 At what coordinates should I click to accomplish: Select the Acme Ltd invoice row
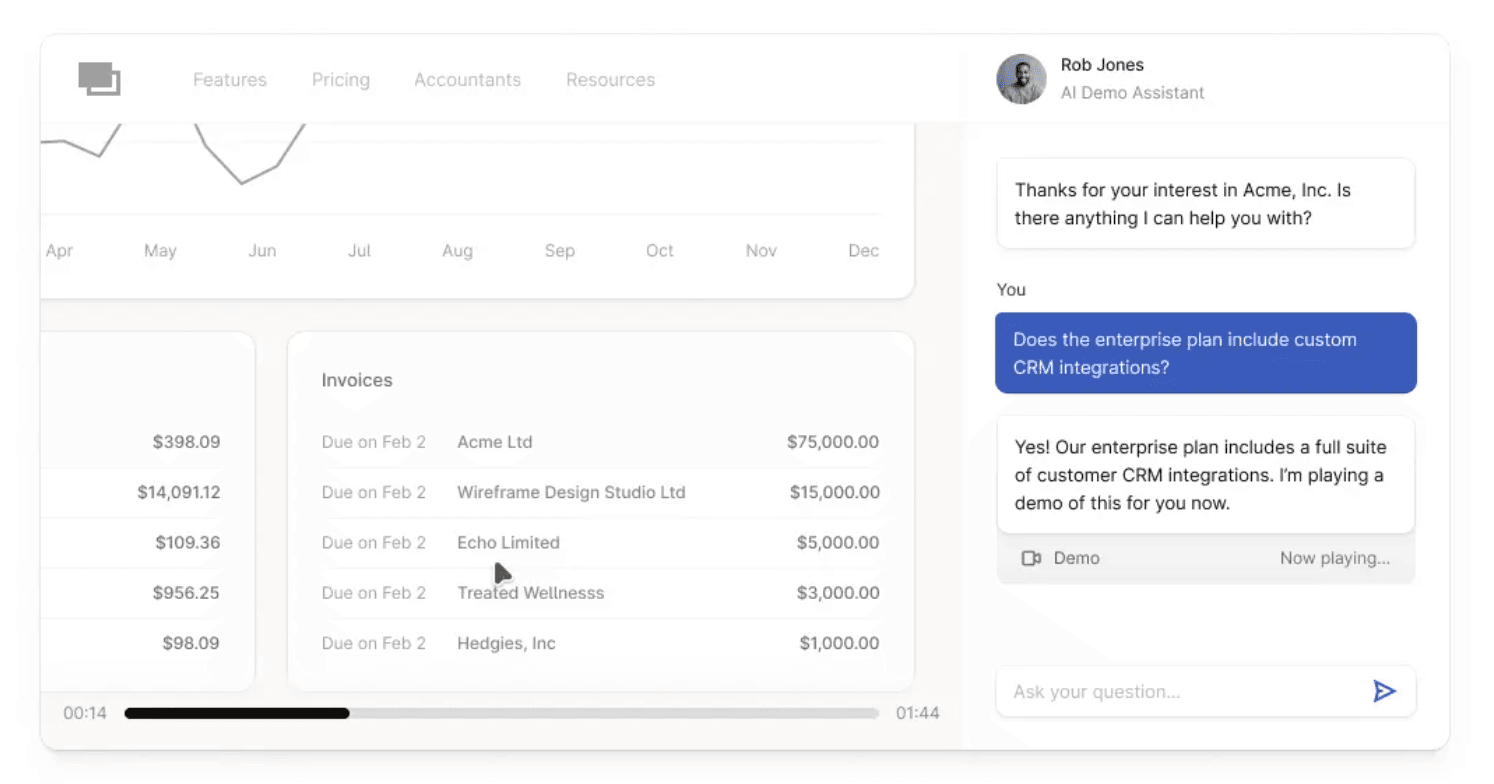pos(600,442)
